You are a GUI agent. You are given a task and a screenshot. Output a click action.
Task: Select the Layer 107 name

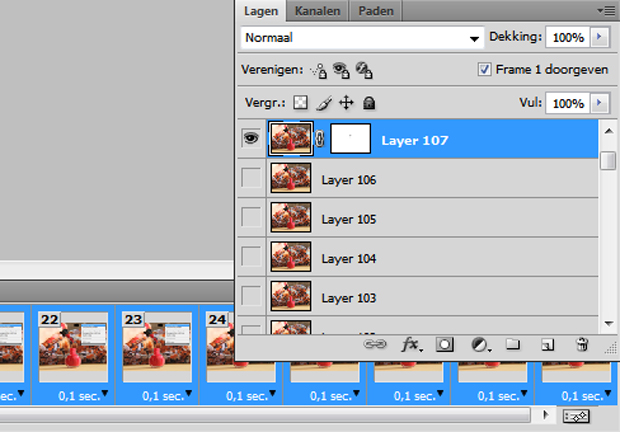pos(414,140)
